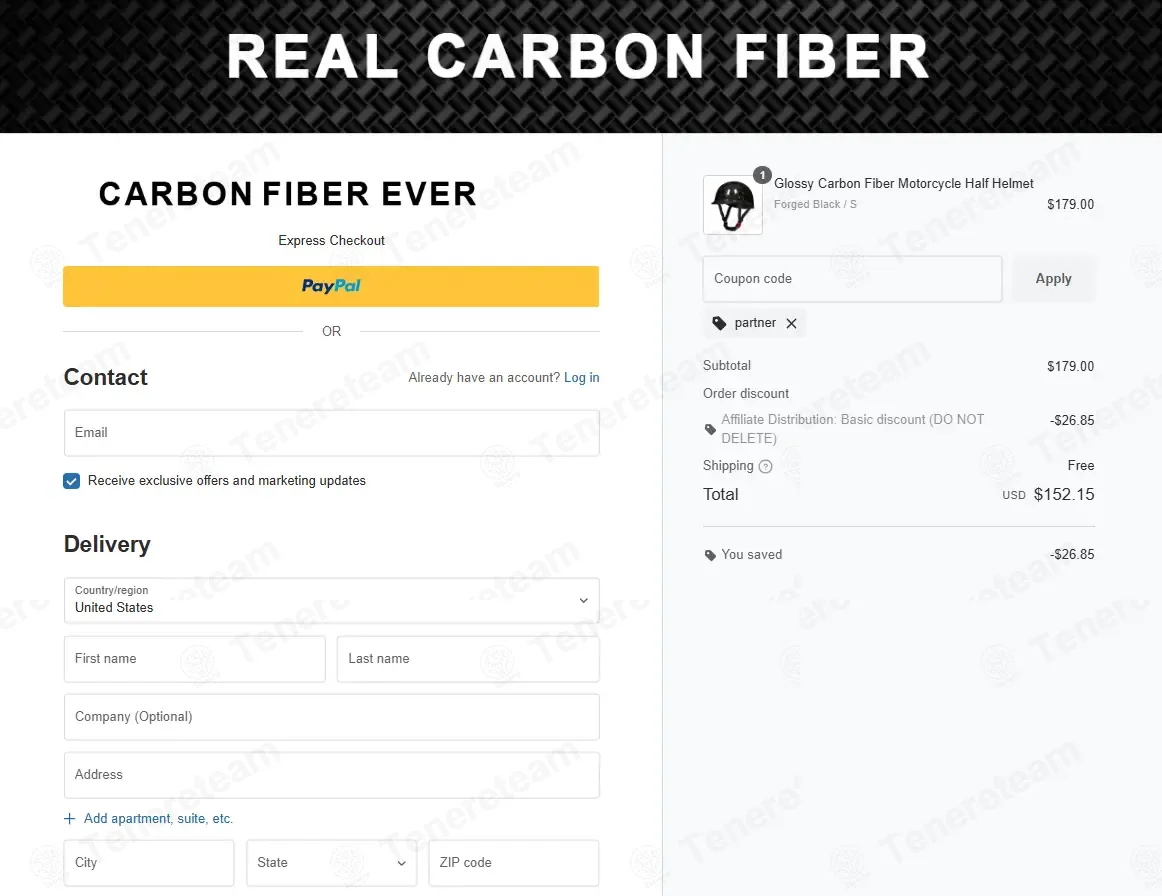Click the Country/region chevron arrow
Screen dimensions: 1162x896
tap(584, 600)
